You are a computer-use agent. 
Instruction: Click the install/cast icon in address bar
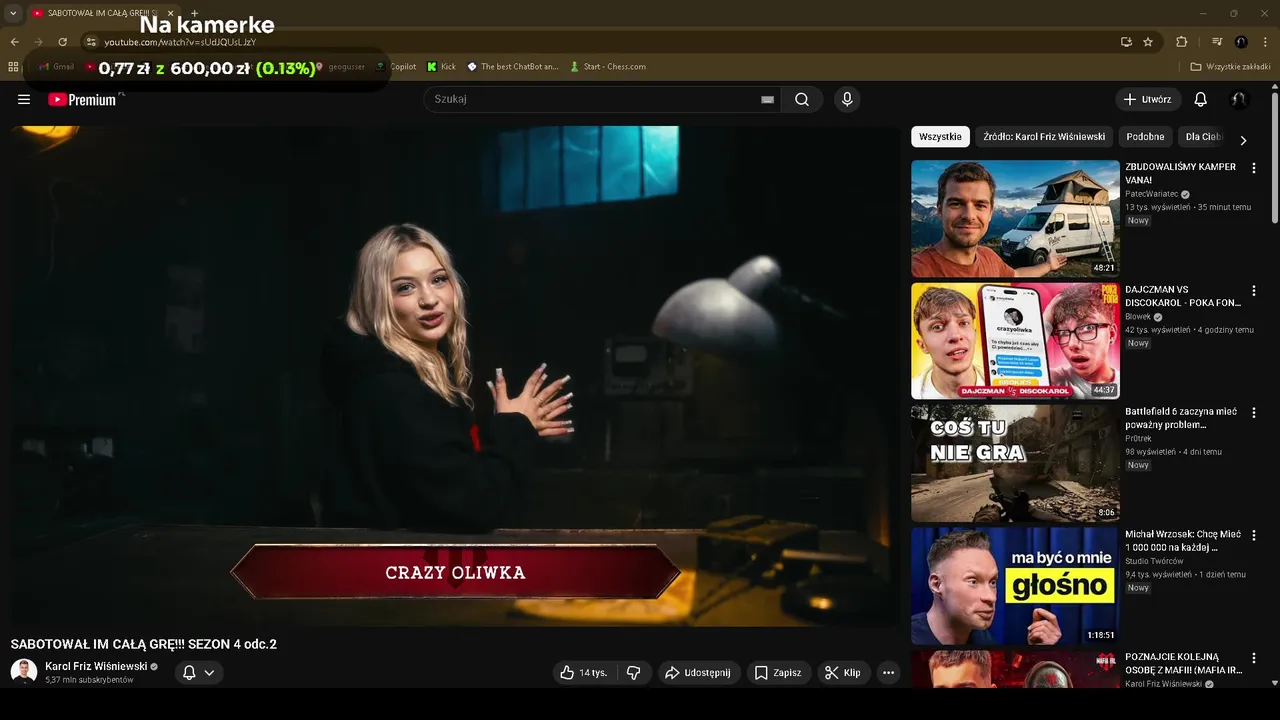click(1126, 42)
